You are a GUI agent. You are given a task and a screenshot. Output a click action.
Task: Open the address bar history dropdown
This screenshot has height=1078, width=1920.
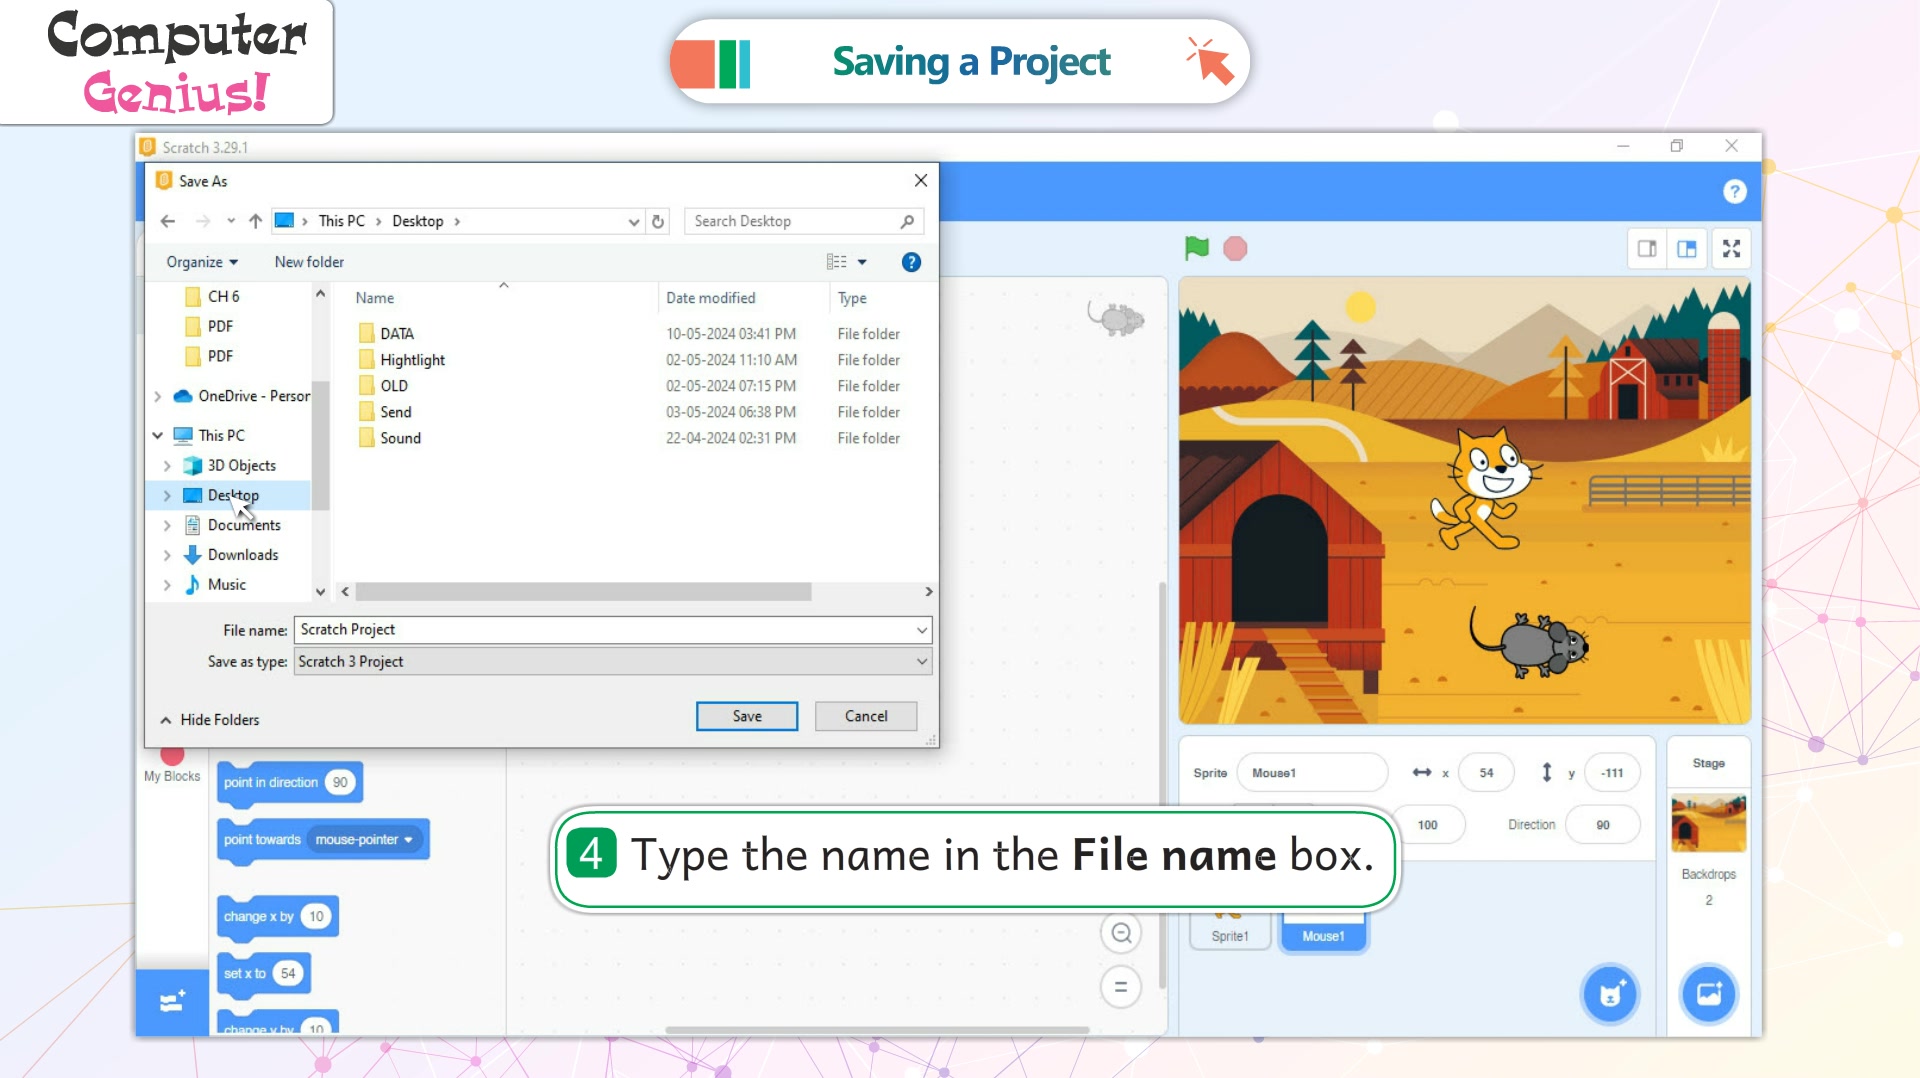pyautogui.click(x=633, y=222)
